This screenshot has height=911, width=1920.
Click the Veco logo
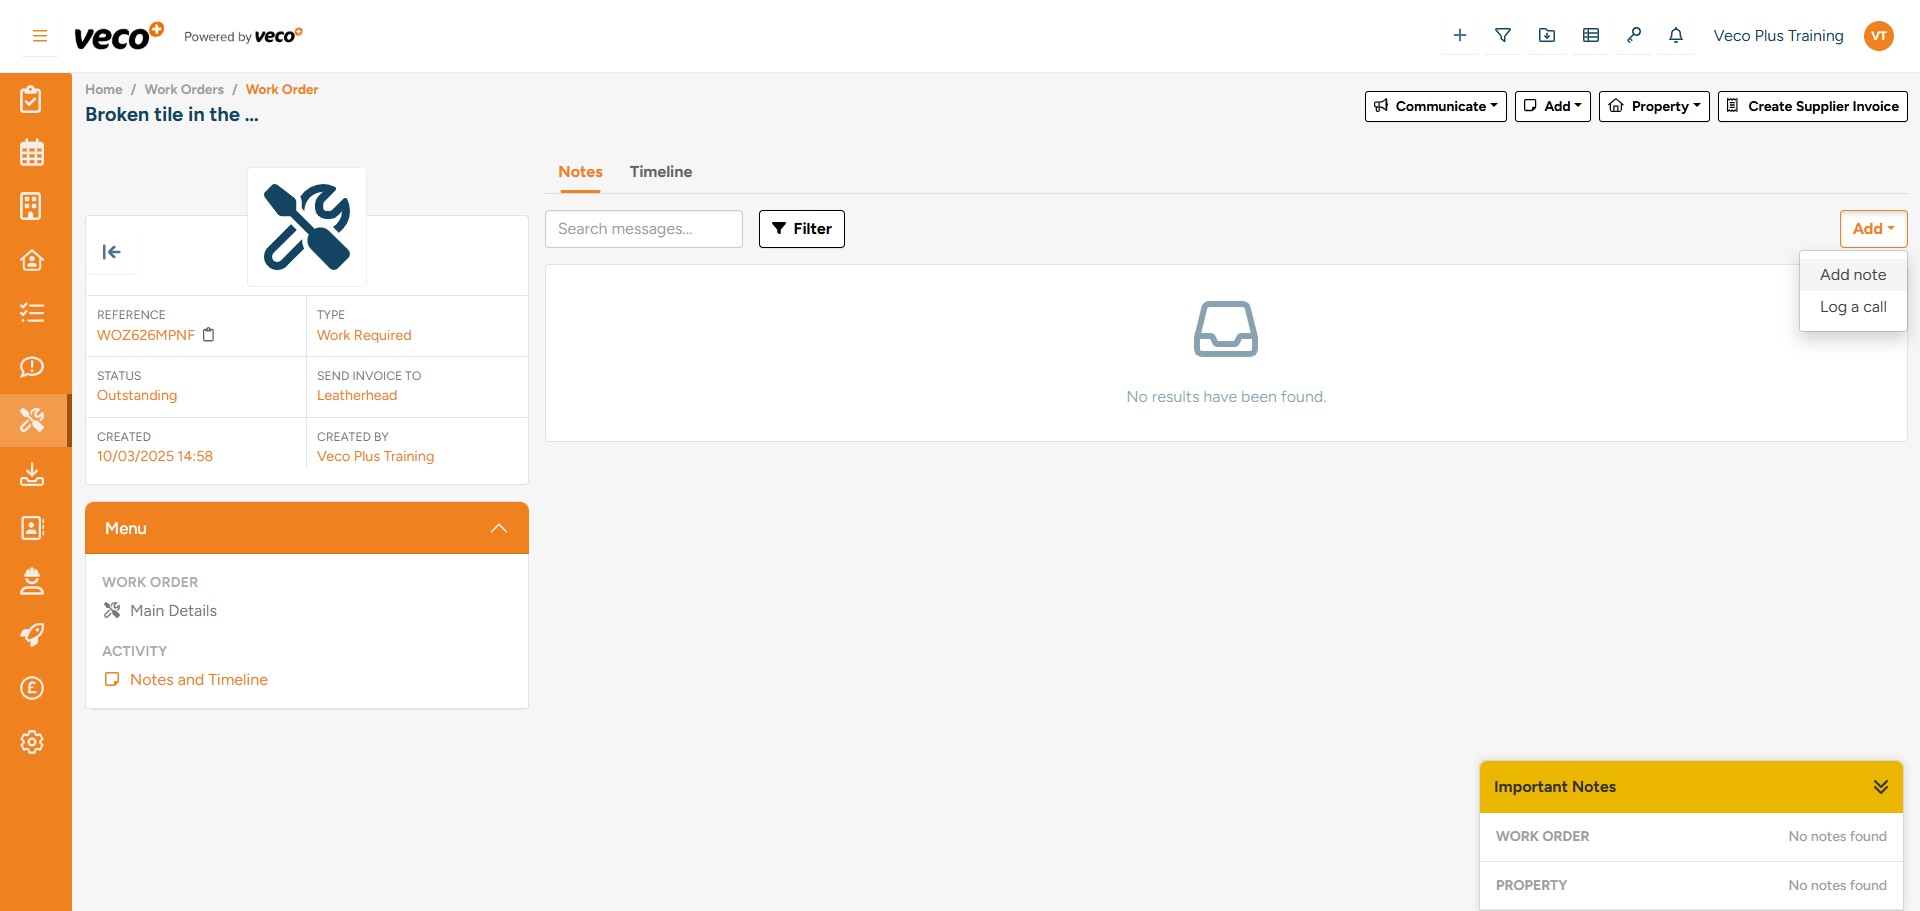119,36
